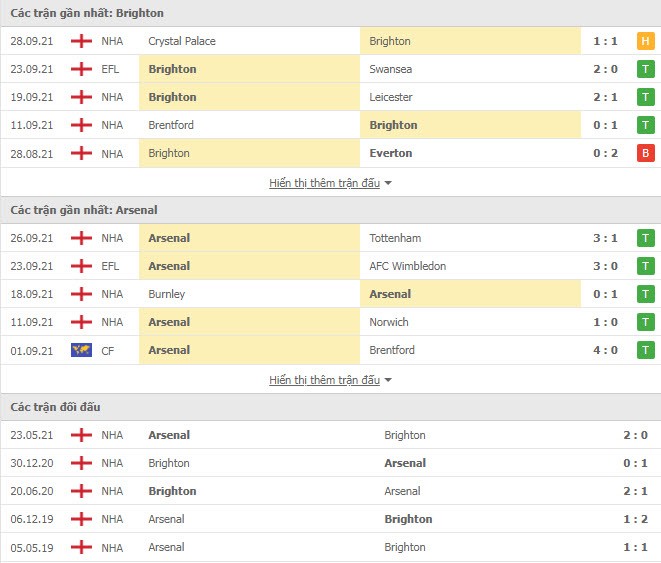661x563 pixels.
Task: Click the Brentford vs Brighton 0:1 score
Action: point(605,125)
